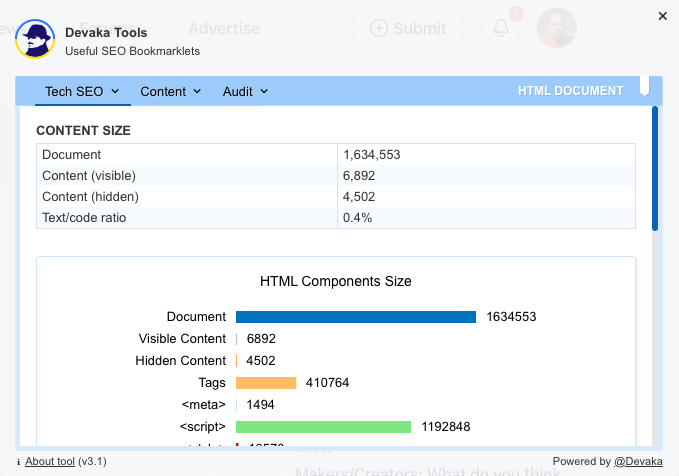
Task: Click the Devaka Tools title text
Action: [106, 32]
